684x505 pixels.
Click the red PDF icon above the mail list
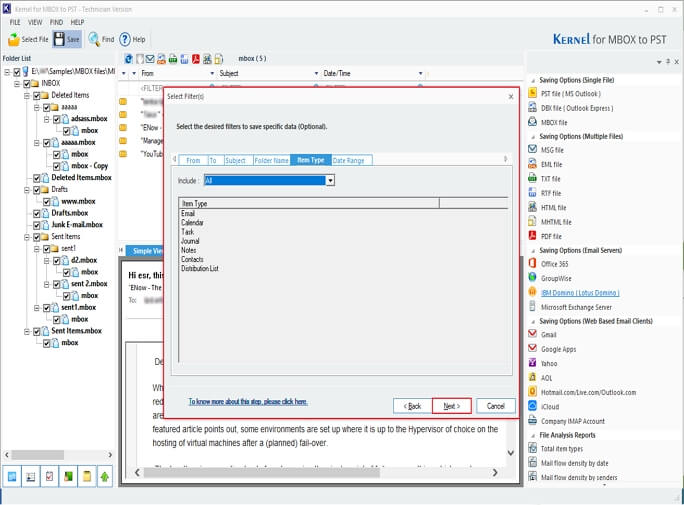(x=196, y=59)
